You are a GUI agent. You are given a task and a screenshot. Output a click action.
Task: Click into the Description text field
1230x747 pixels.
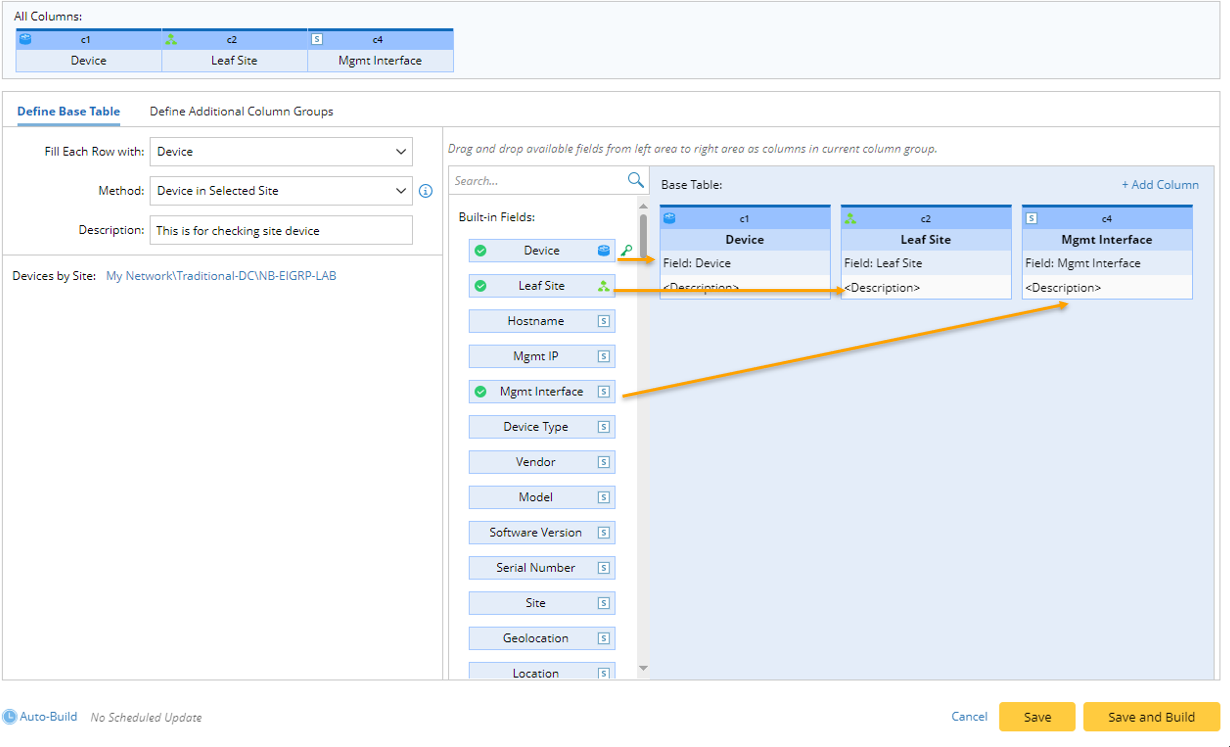pos(280,230)
